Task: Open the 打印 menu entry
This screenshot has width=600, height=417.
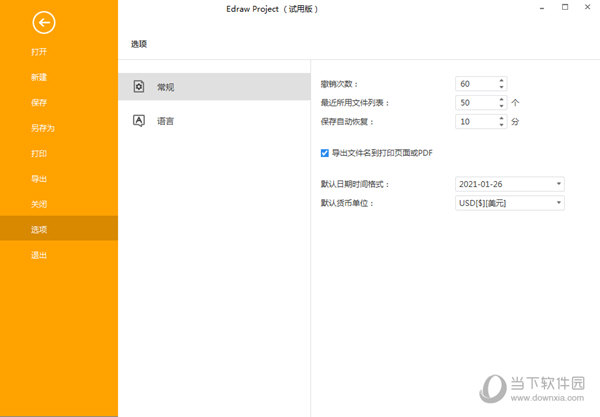Action: coord(39,153)
